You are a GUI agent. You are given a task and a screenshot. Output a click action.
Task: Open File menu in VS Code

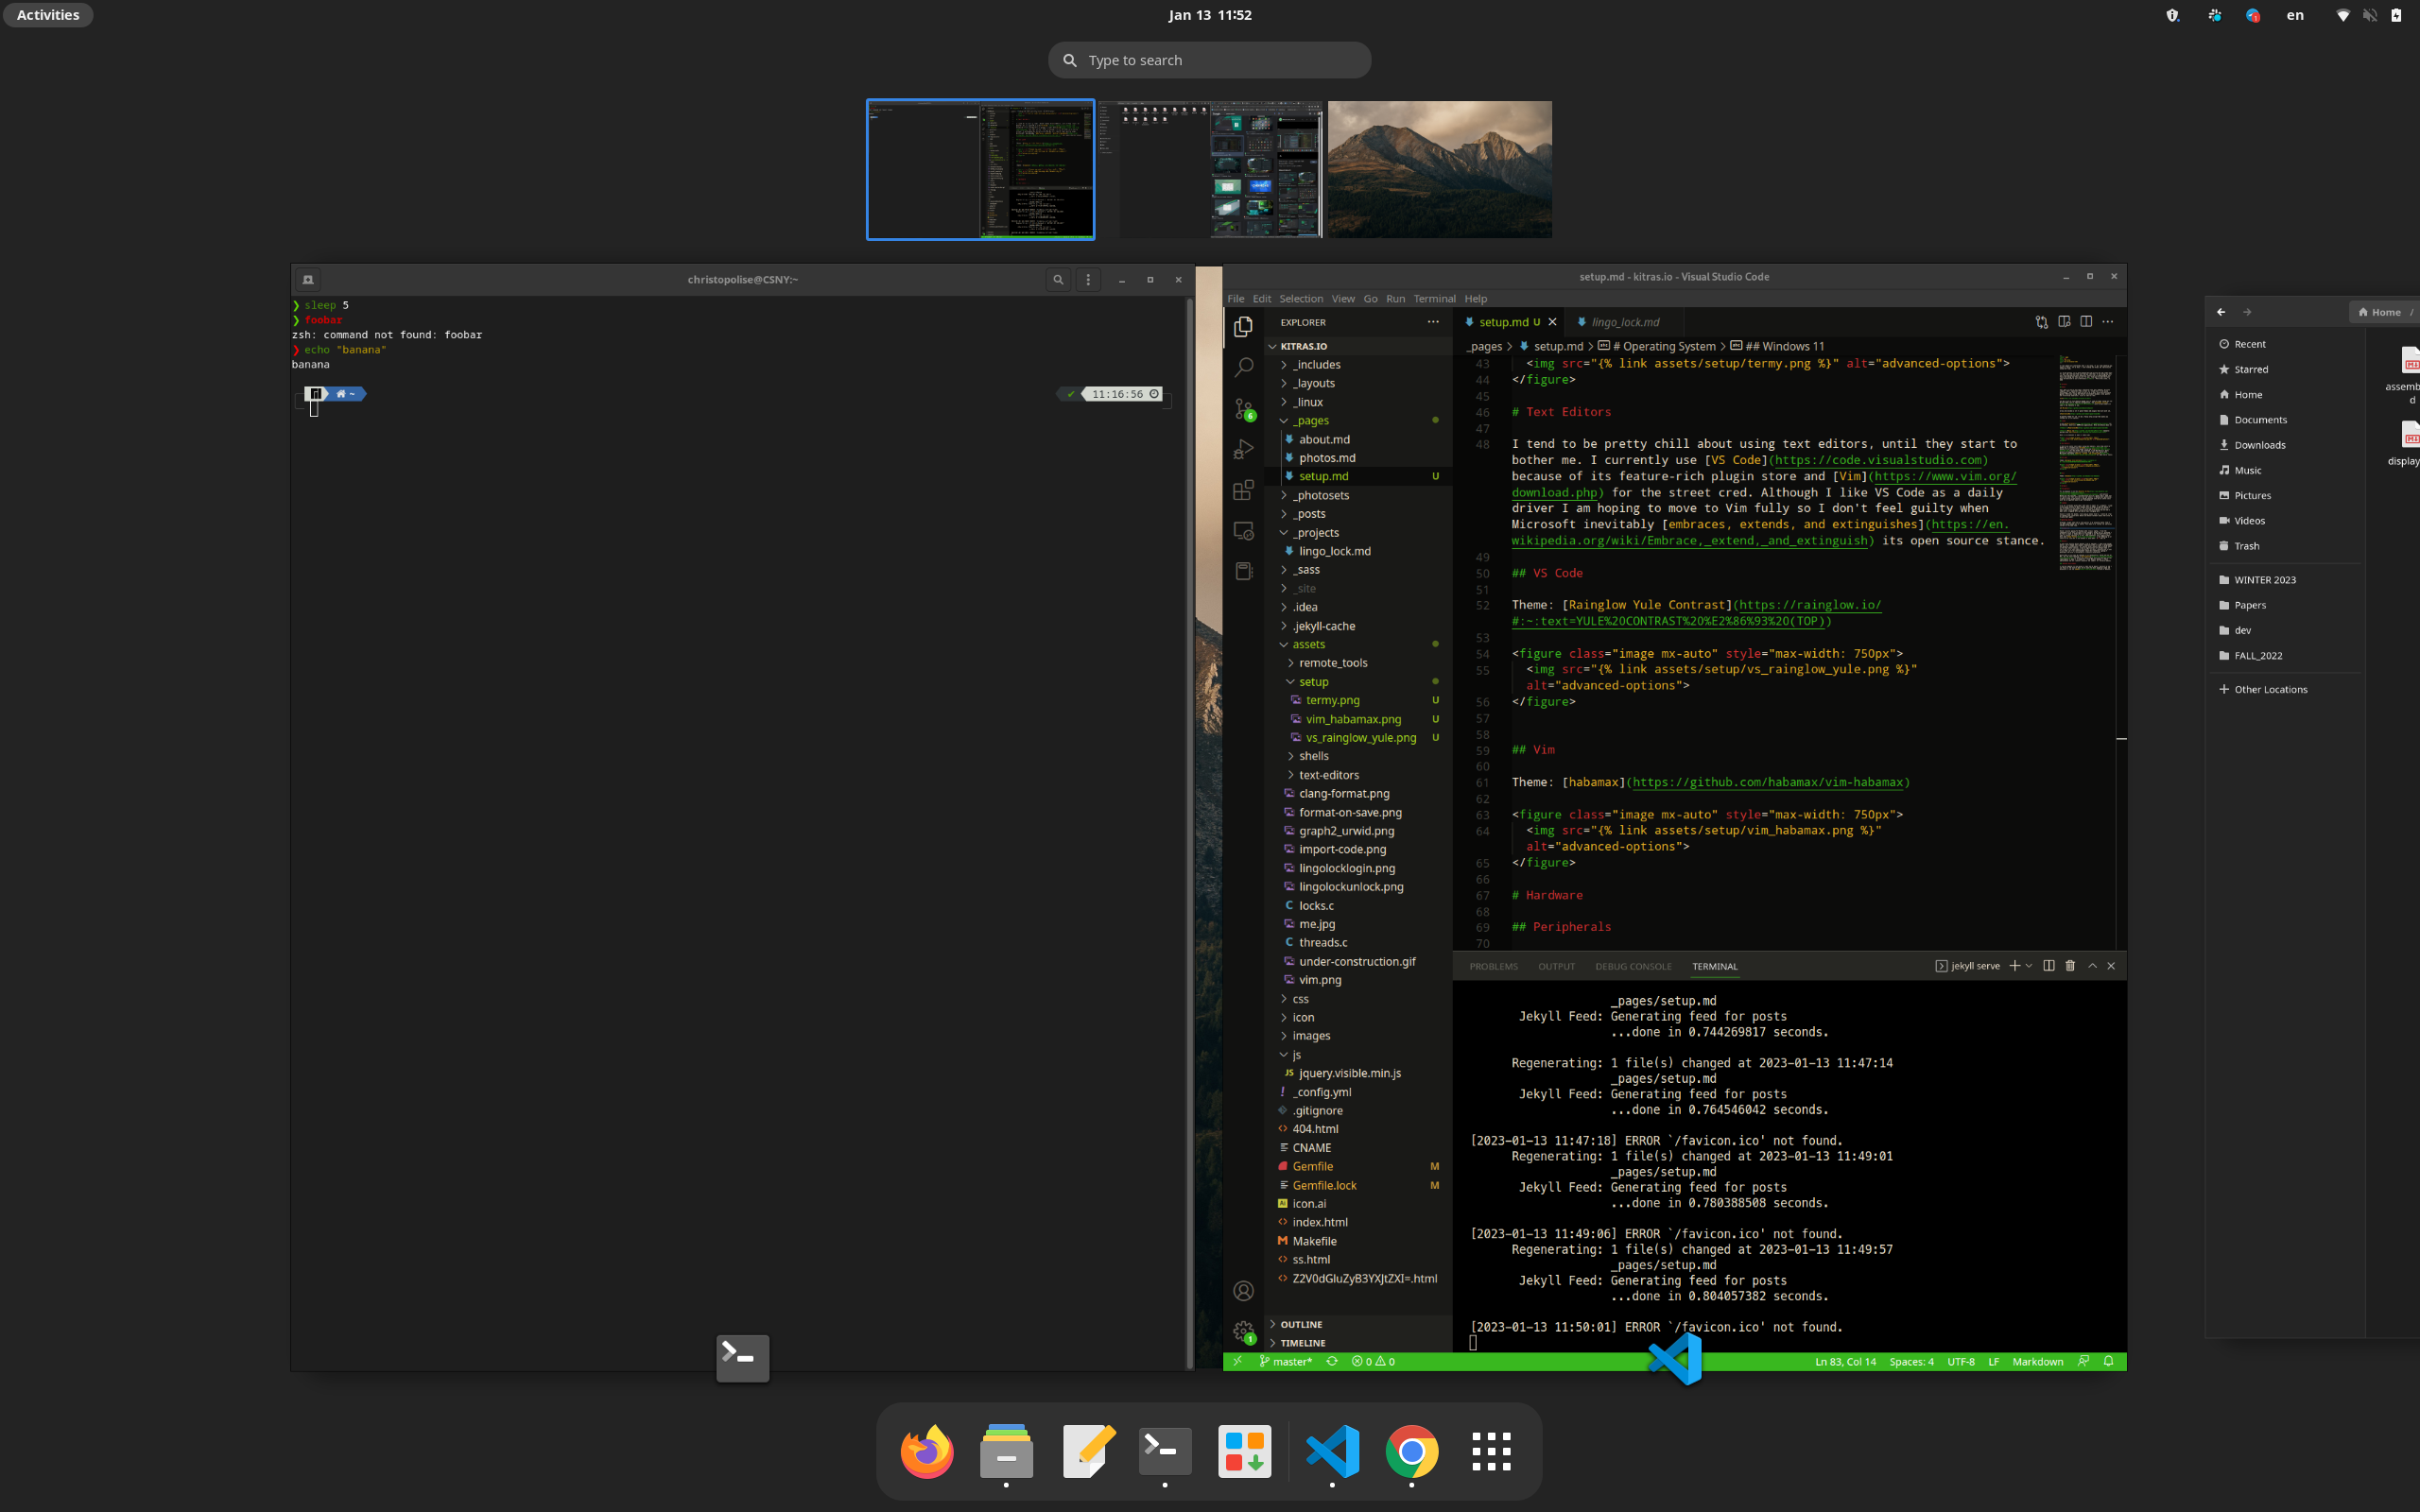coord(1236,299)
